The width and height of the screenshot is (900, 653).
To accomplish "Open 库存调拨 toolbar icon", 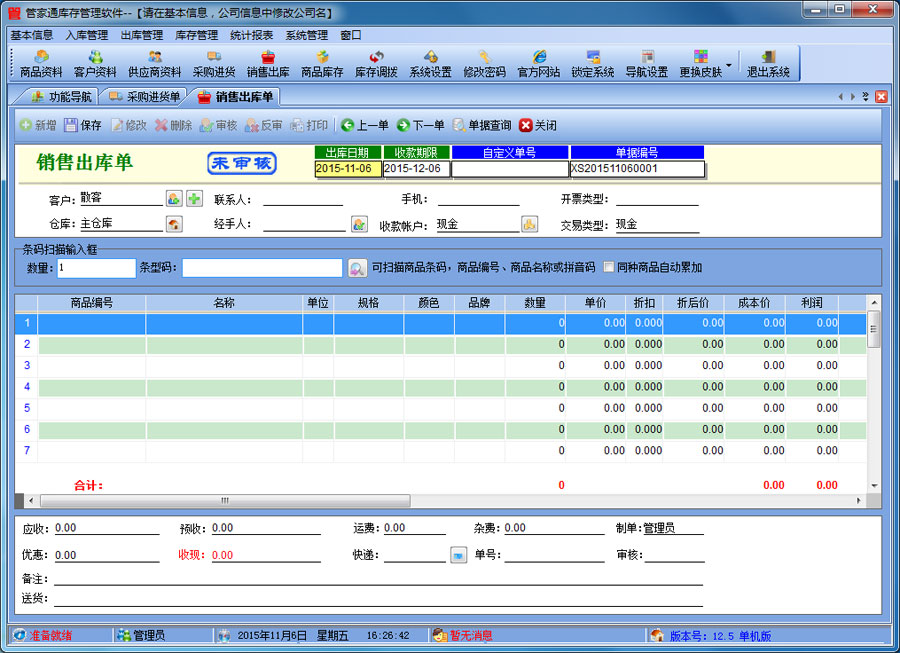I will (x=376, y=64).
